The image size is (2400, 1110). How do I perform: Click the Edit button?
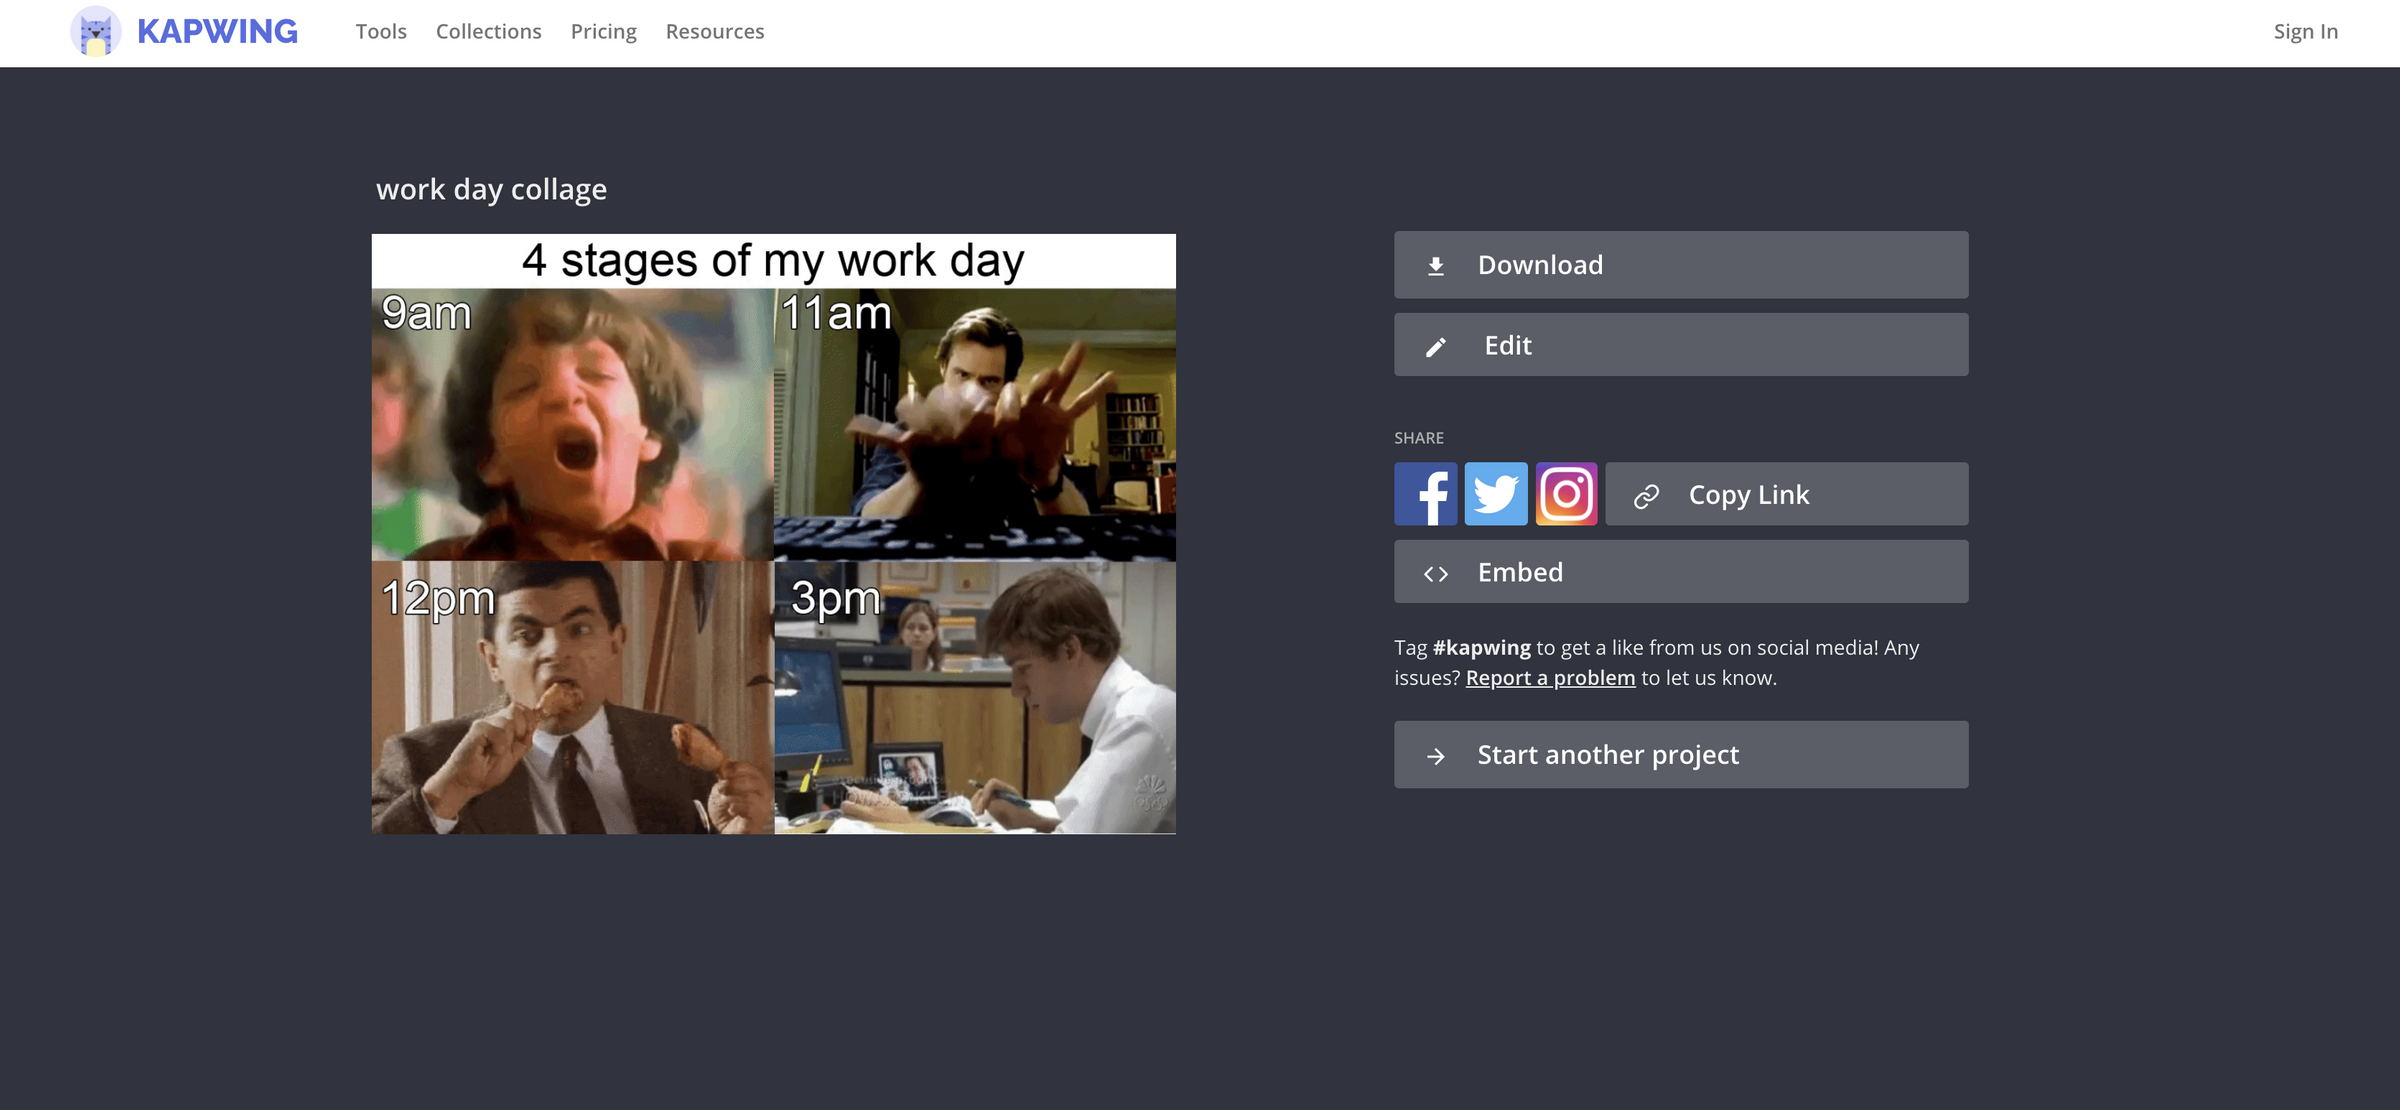tap(1680, 345)
